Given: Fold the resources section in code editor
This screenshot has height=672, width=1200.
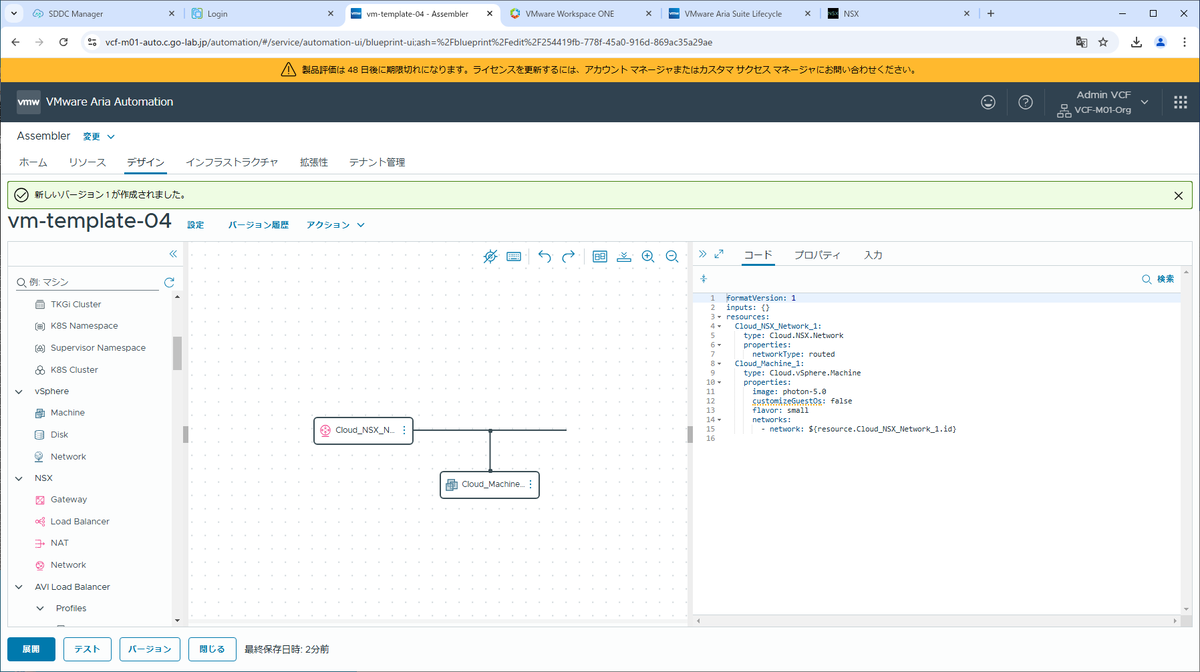Looking at the screenshot, I should point(719,317).
